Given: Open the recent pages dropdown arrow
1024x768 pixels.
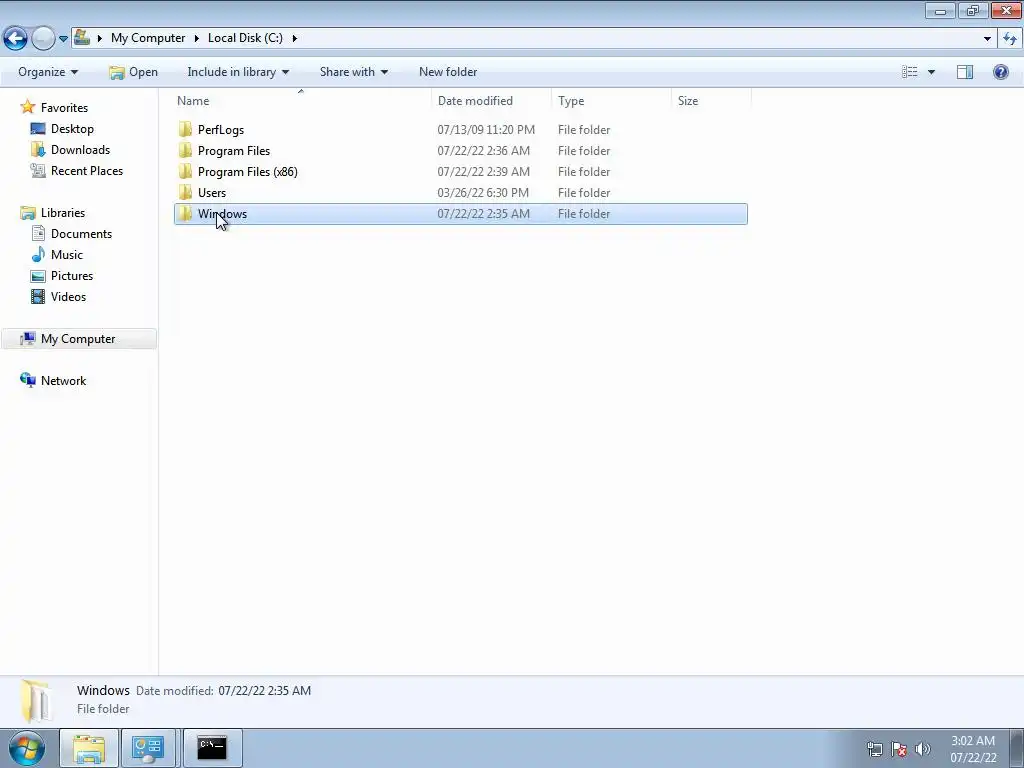Looking at the screenshot, I should pyautogui.click(x=63, y=39).
